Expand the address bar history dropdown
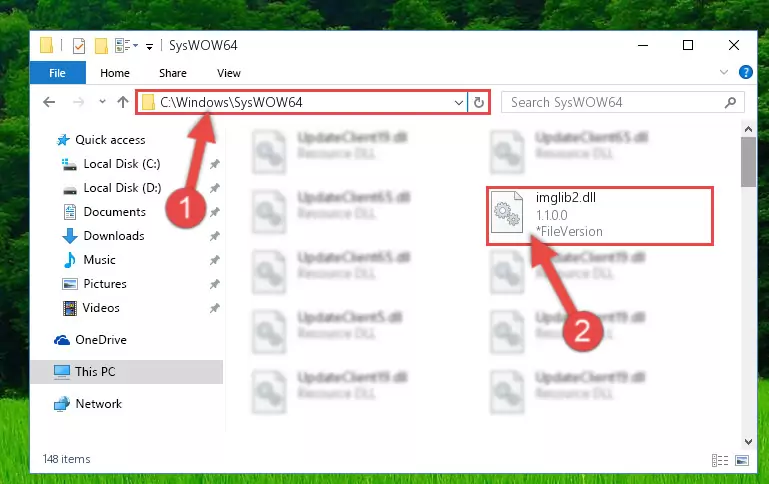 pyautogui.click(x=459, y=102)
